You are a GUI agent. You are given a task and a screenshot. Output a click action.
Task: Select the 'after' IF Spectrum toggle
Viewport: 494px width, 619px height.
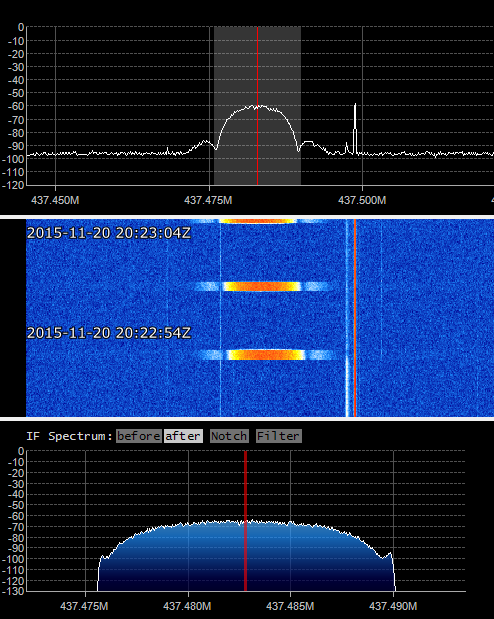click(183, 436)
